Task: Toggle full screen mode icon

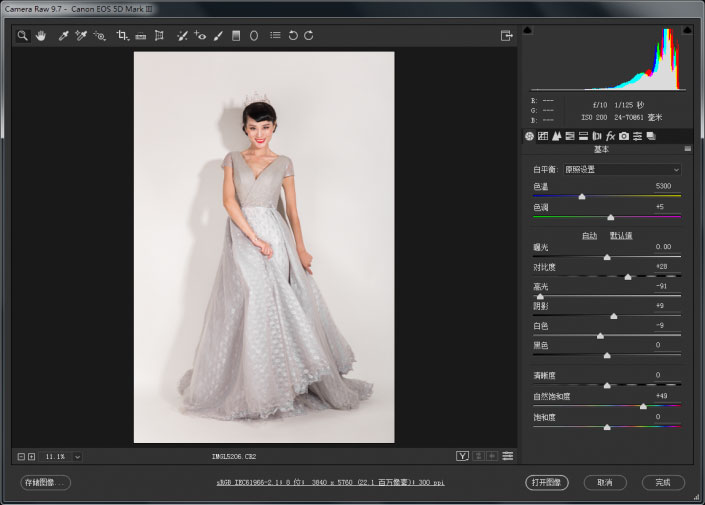Action: (x=506, y=36)
